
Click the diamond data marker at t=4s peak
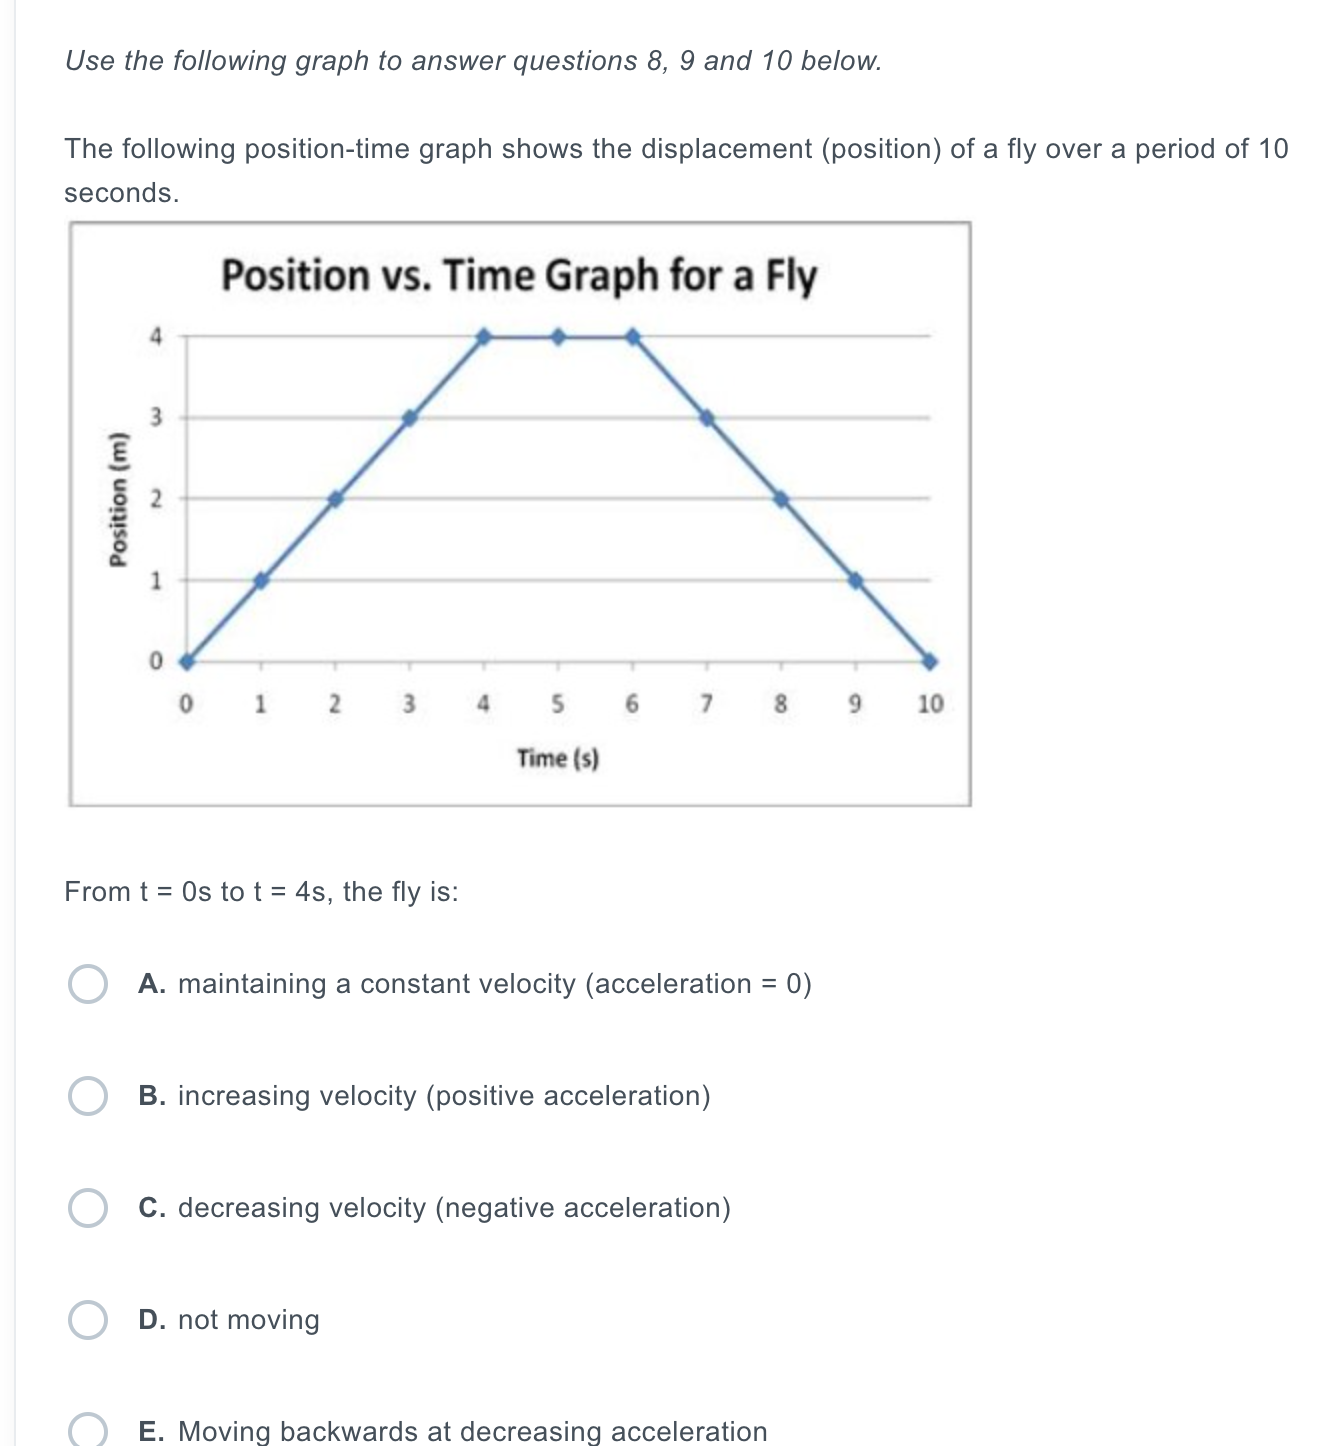click(x=484, y=336)
